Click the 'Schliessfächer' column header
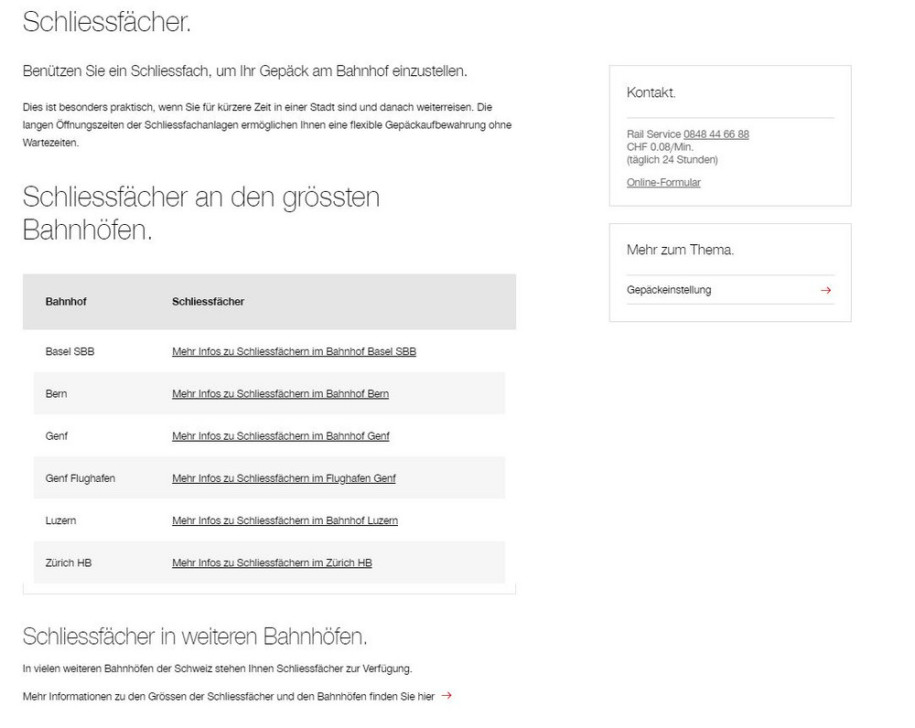This screenshot has height=728, width=915. pyautogui.click(x=208, y=302)
